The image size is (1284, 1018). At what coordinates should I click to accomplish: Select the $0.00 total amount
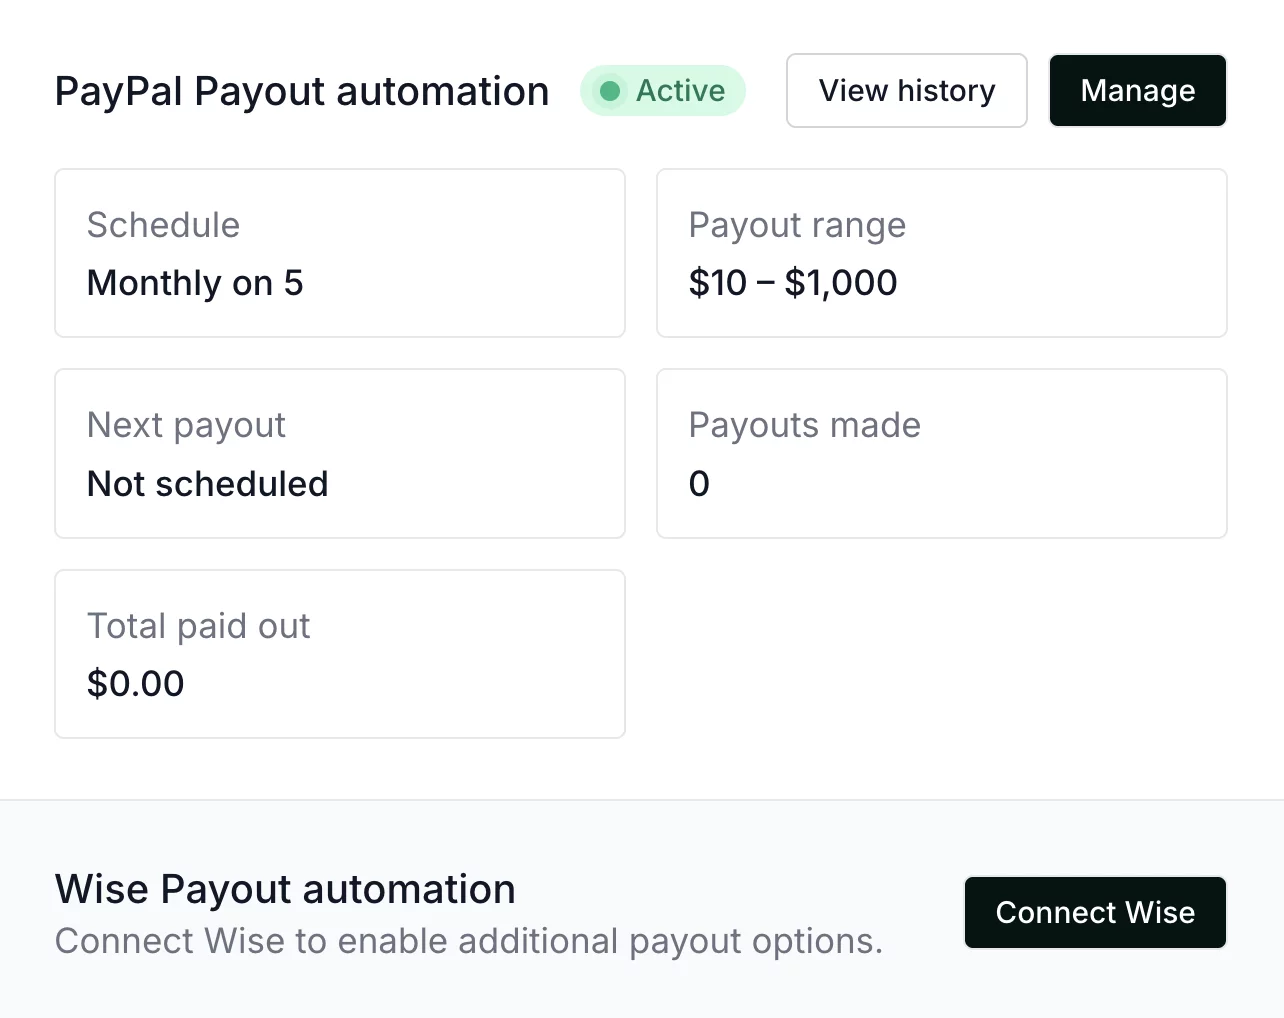pos(135,684)
